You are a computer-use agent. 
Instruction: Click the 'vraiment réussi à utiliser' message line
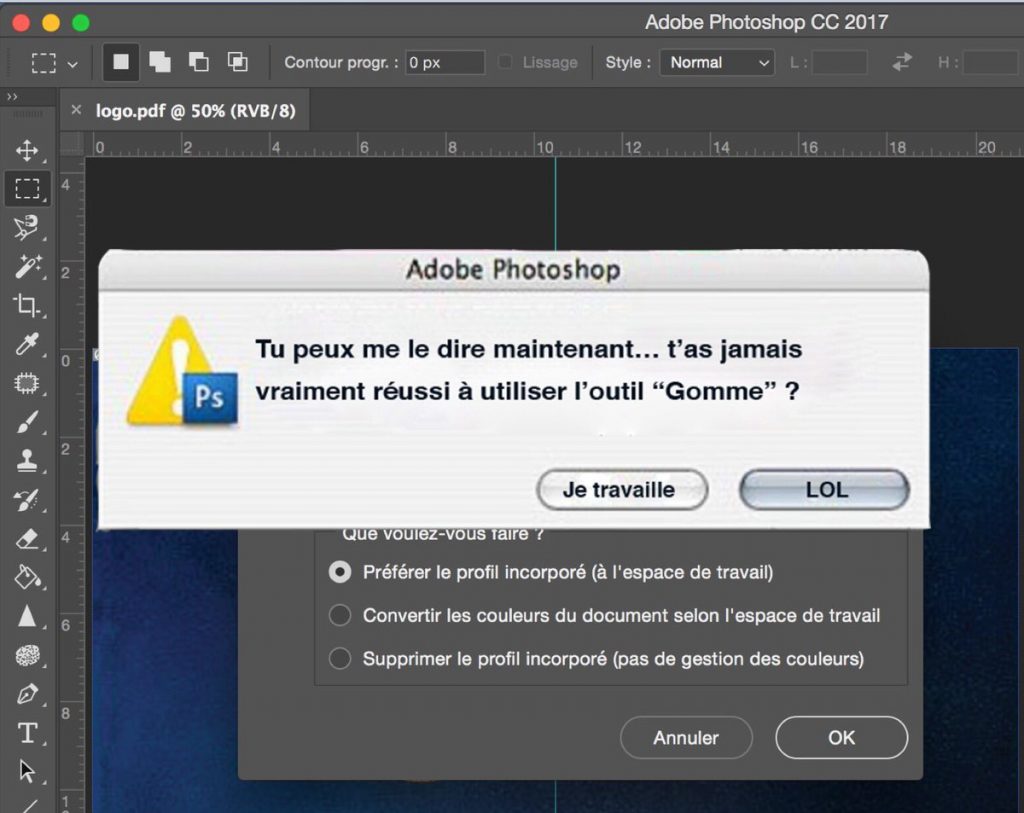[527, 391]
